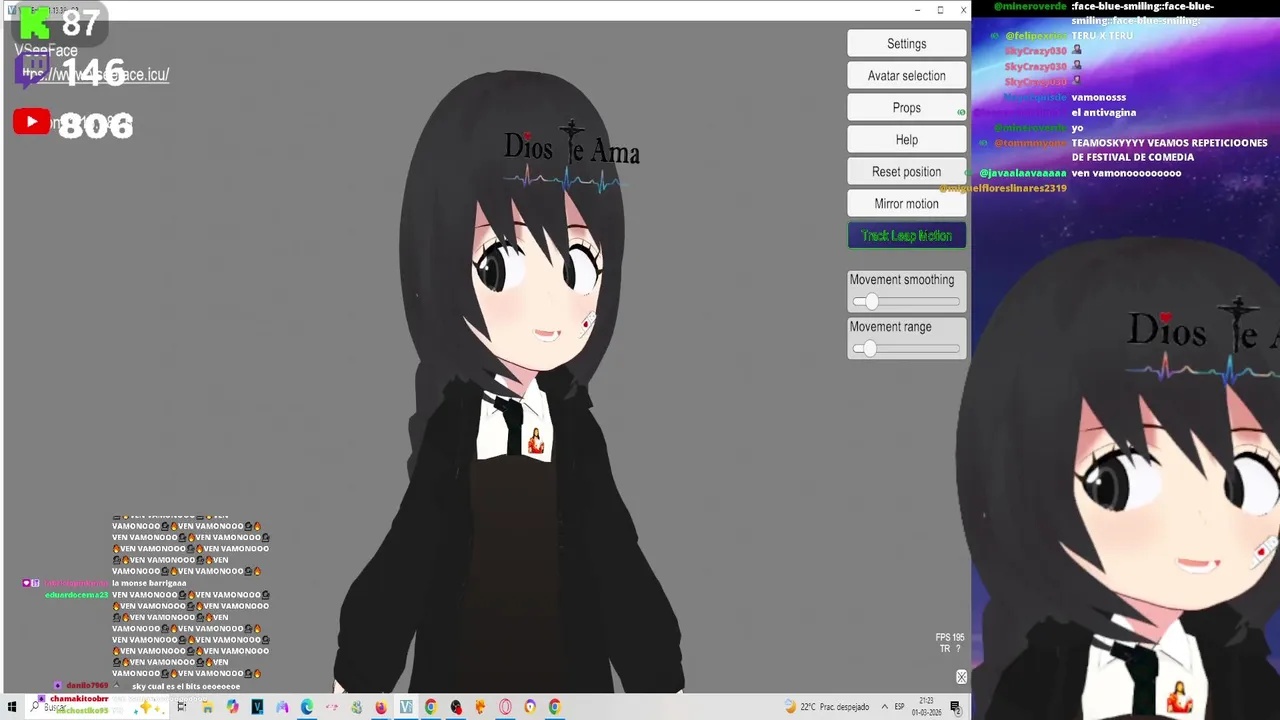This screenshot has width=1280, height=720.
Task: Open the Chrome icon beside VSeeFace icon
Action: point(430,707)
